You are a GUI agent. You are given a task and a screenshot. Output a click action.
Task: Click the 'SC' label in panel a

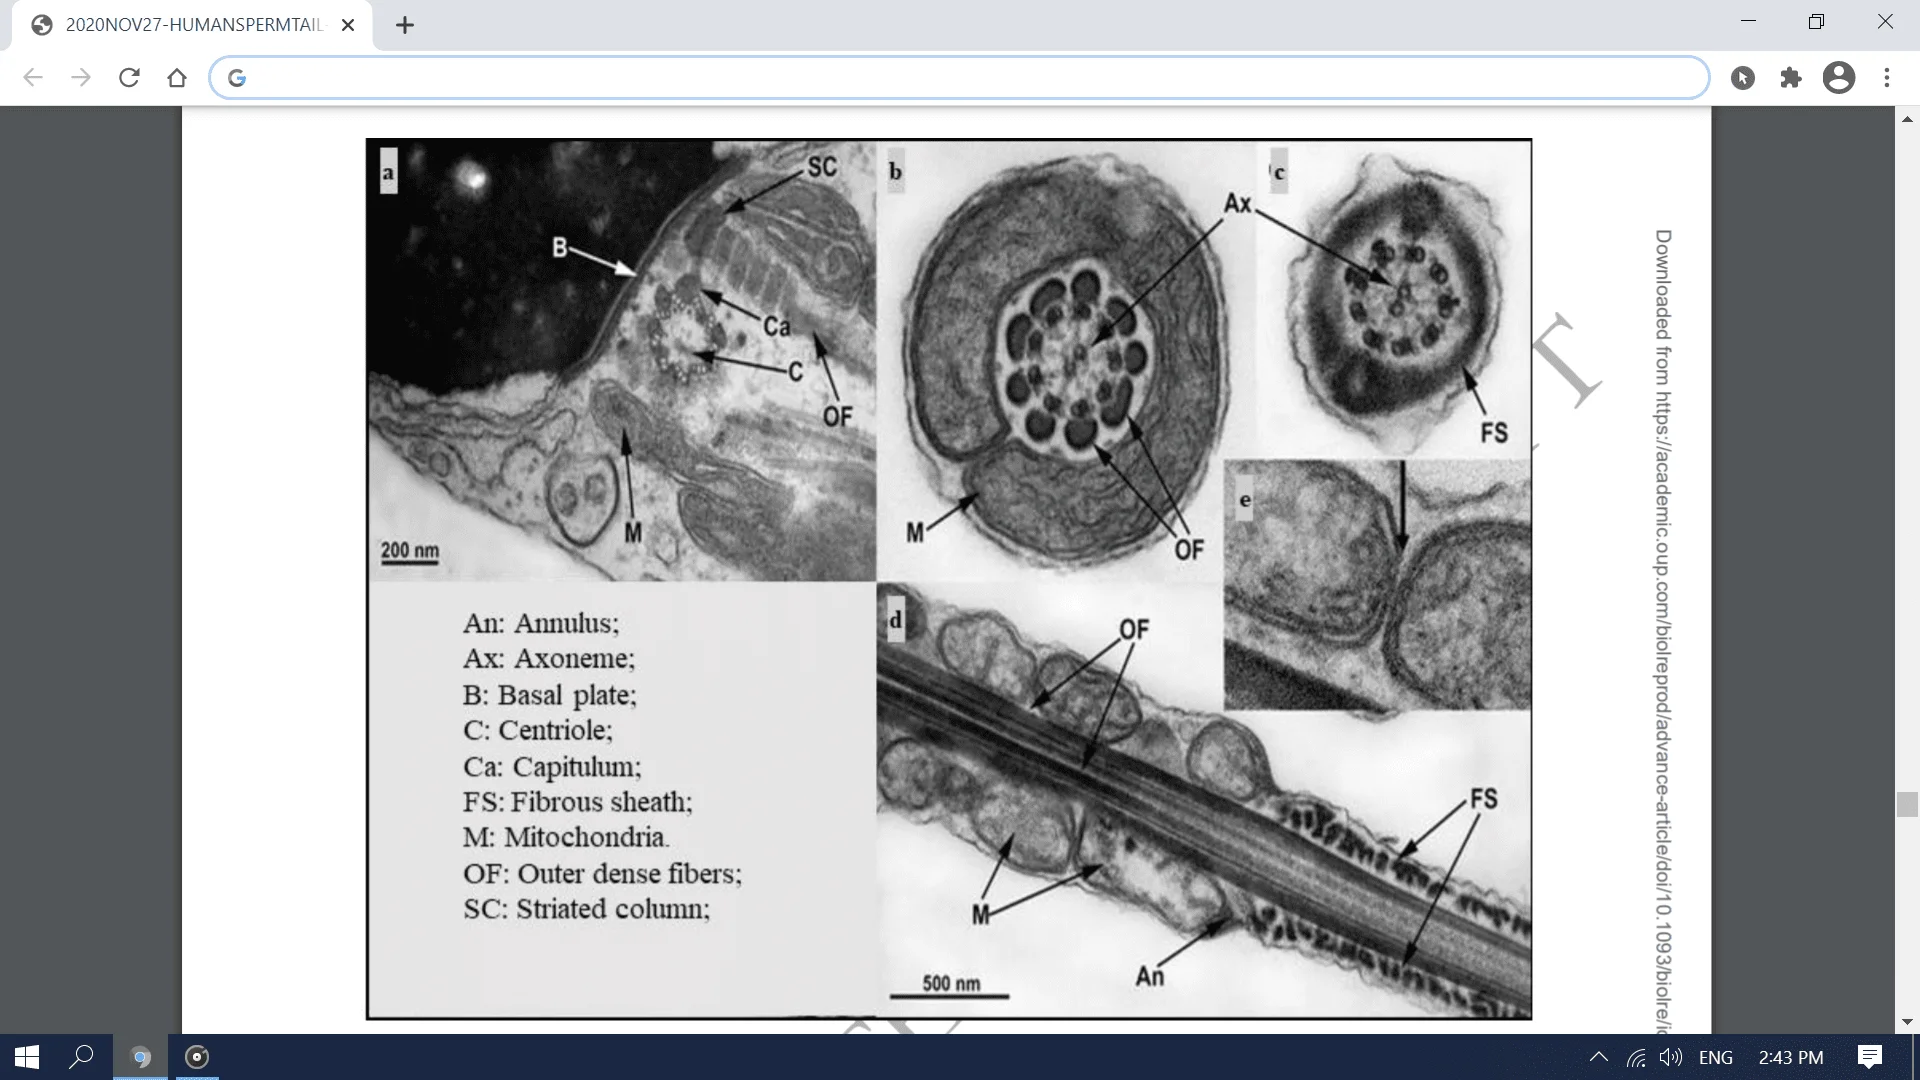(822, 167)
